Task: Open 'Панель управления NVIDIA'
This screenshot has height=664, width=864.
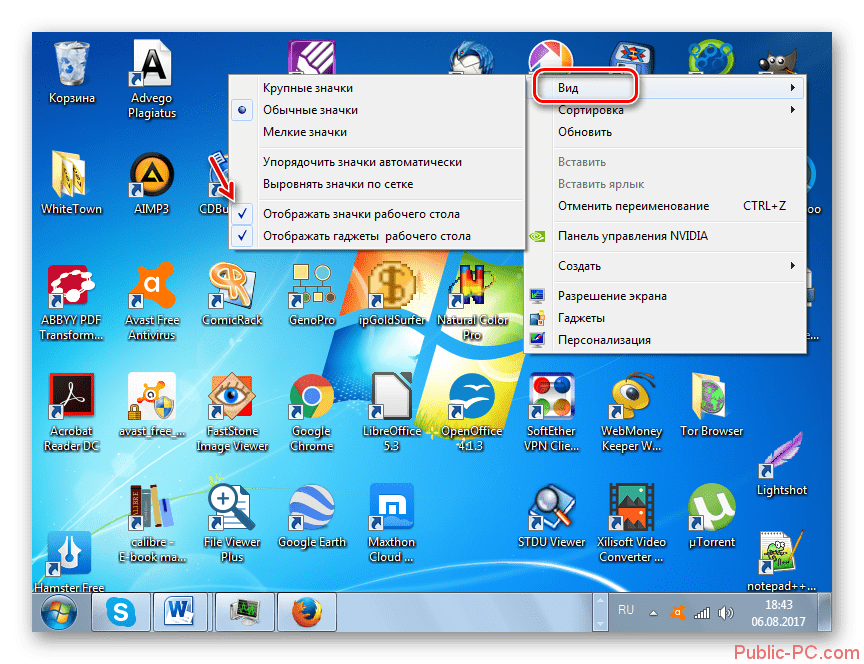Action: (665, 236)
